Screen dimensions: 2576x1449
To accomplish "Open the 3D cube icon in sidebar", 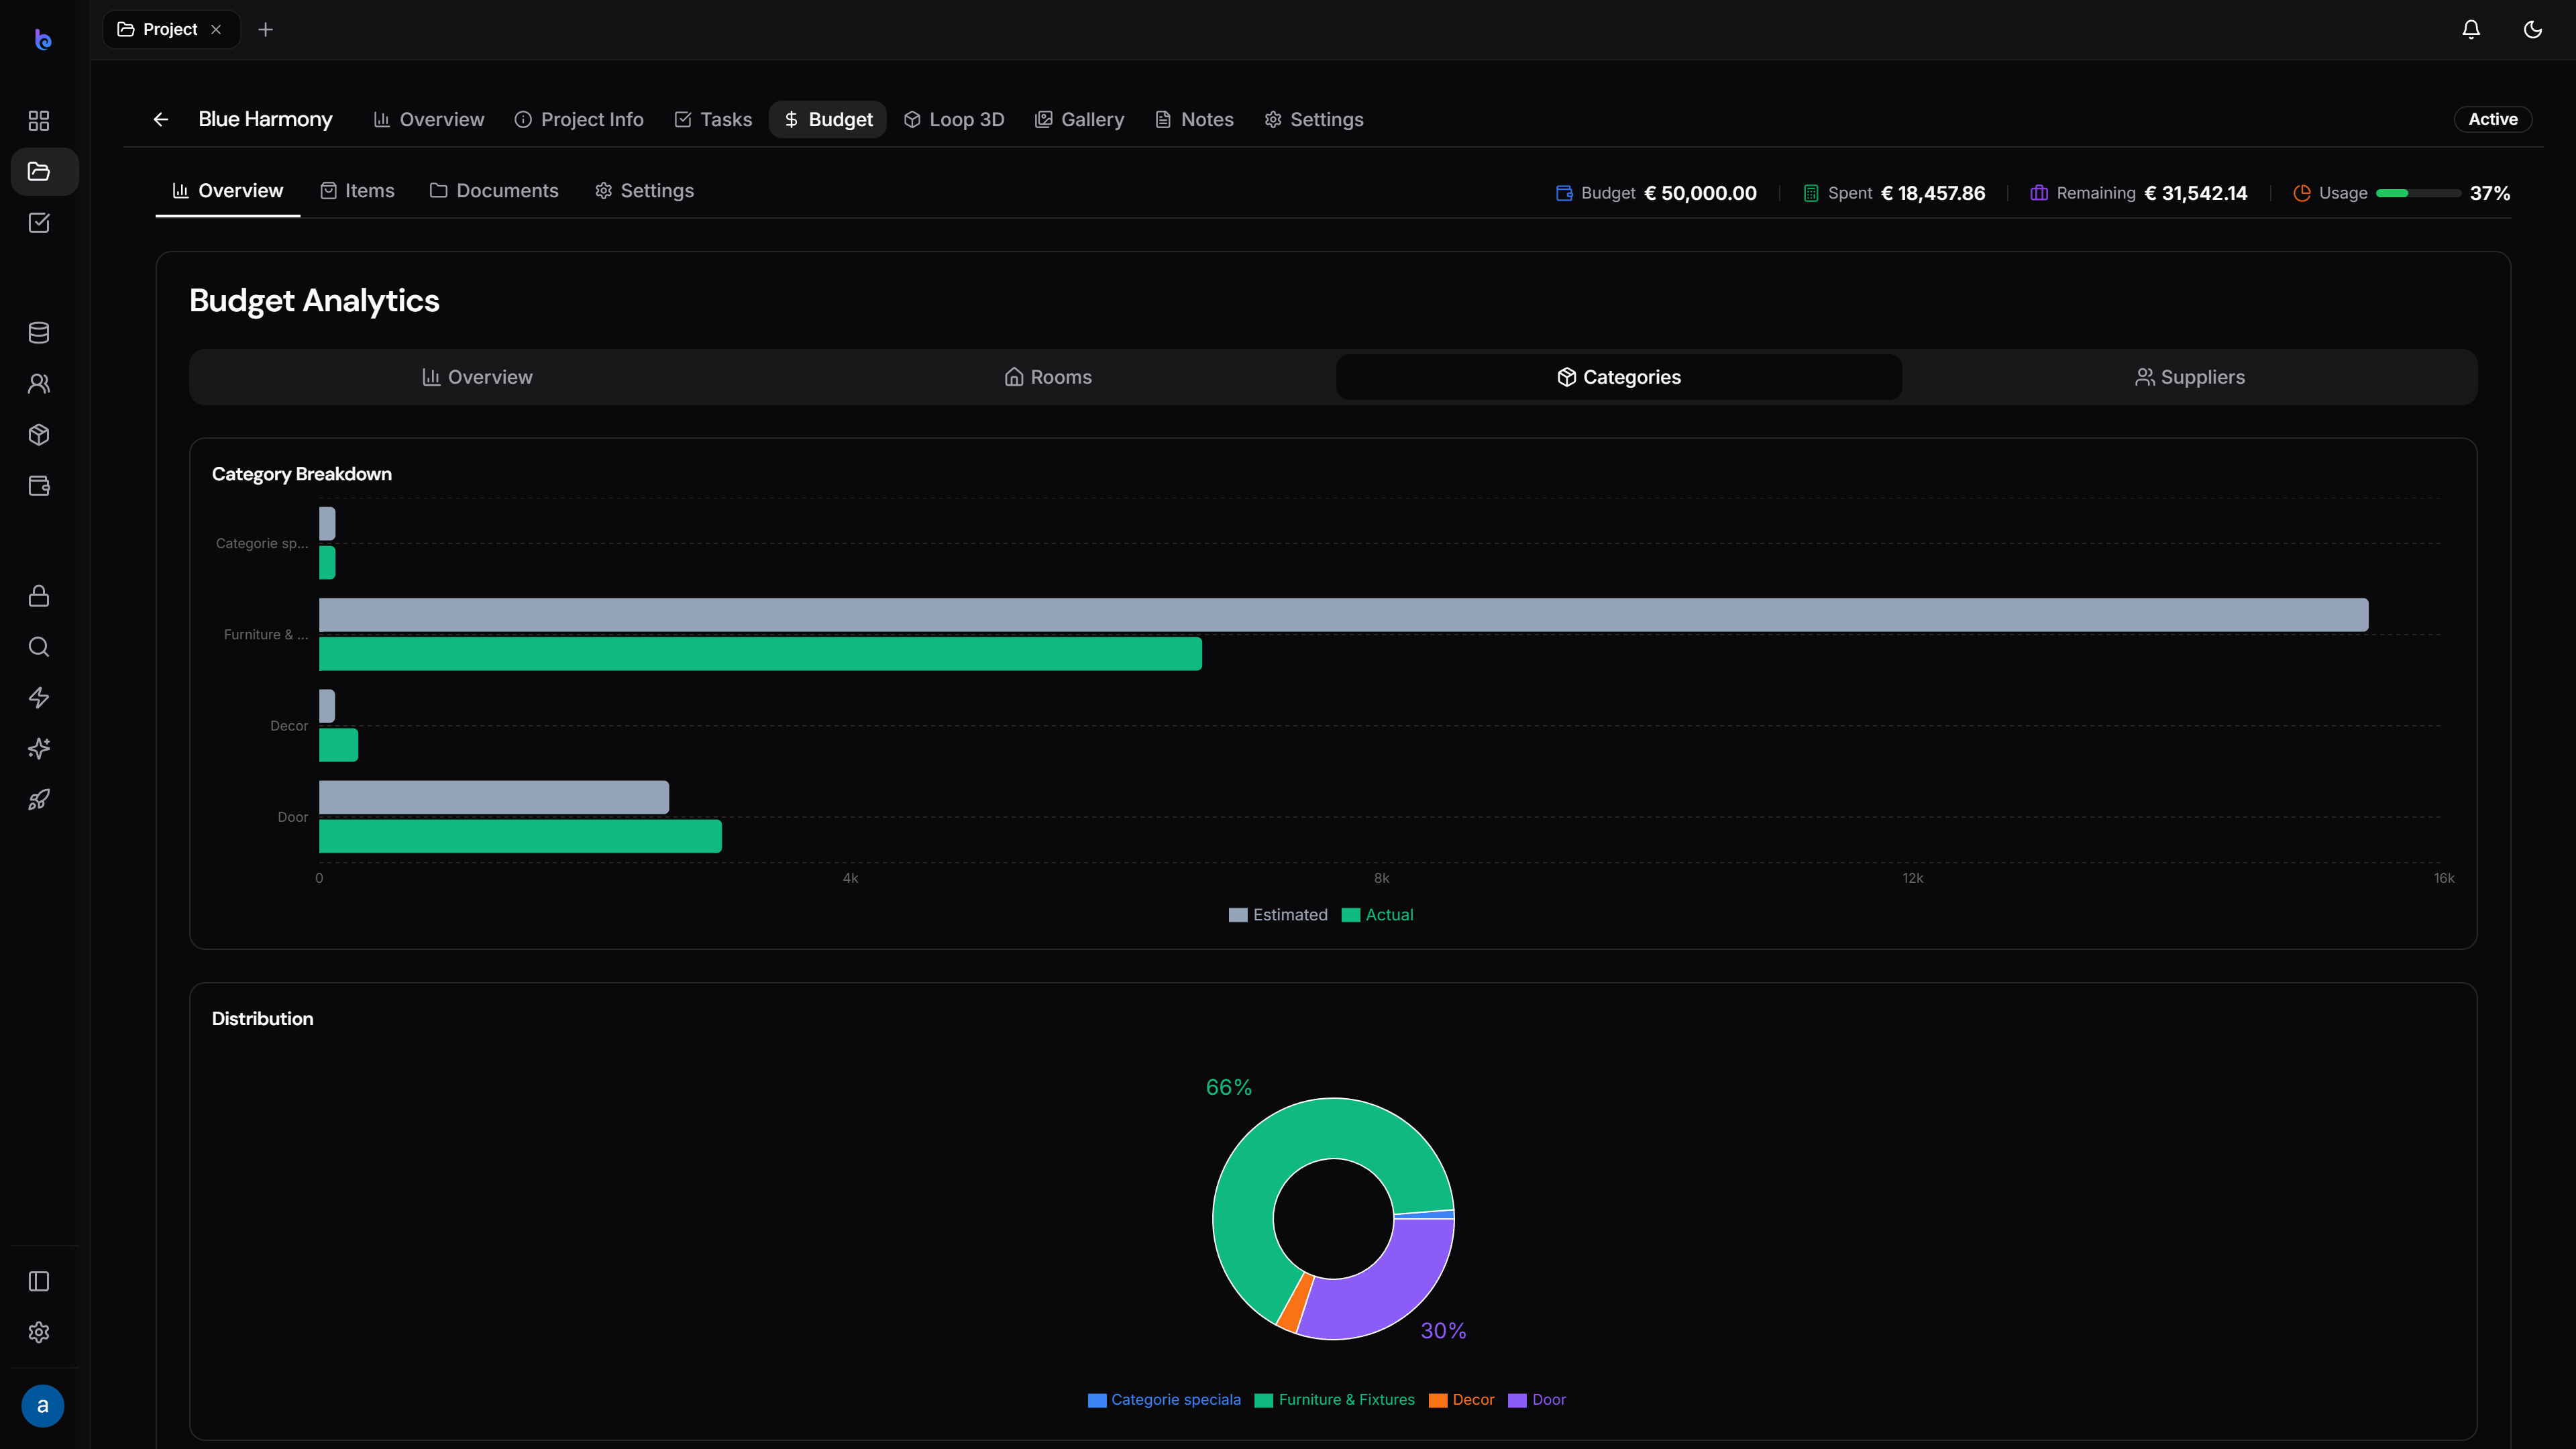I will (39, 434).
